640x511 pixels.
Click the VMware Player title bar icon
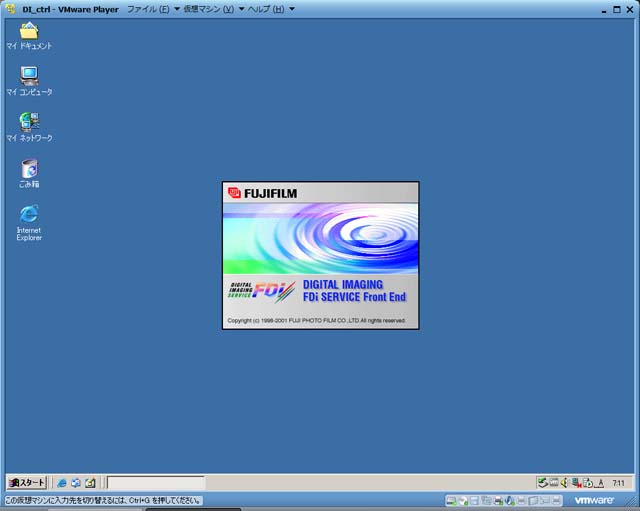click(11, 9)
